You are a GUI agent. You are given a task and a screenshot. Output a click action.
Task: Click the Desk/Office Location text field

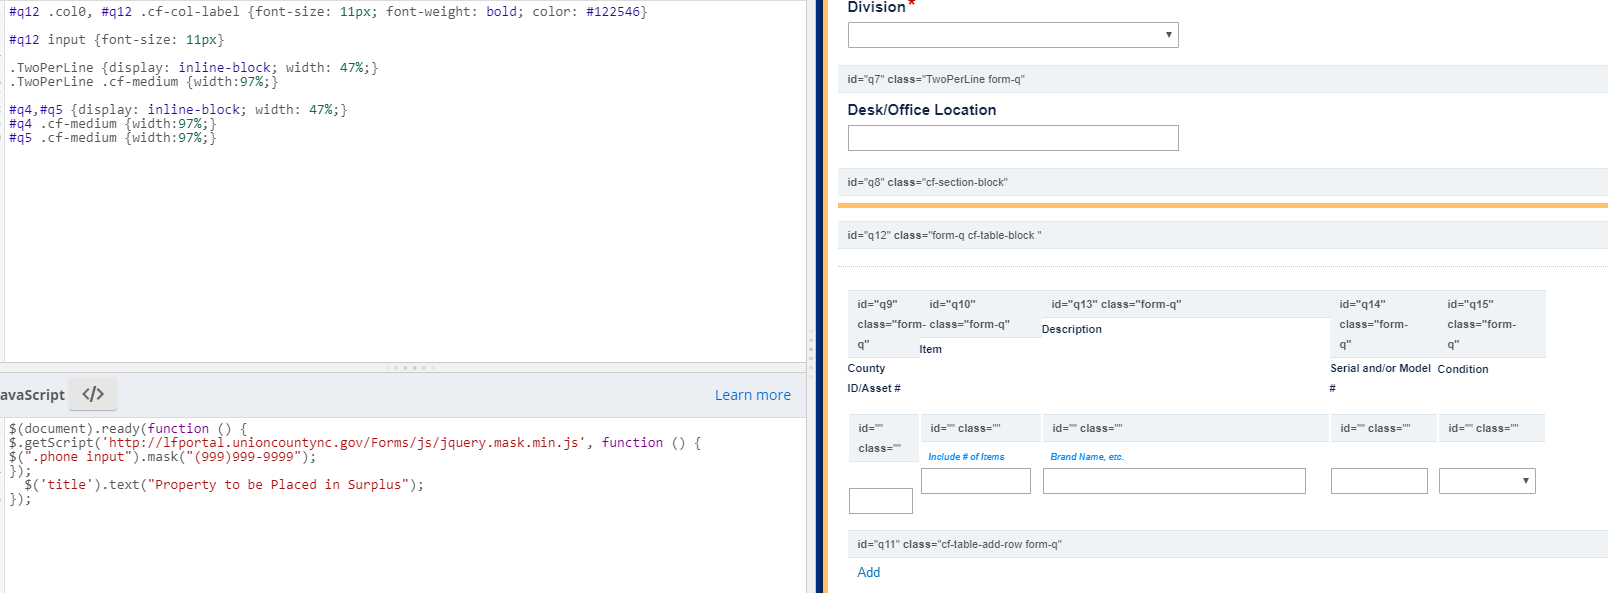[1012, 138]
